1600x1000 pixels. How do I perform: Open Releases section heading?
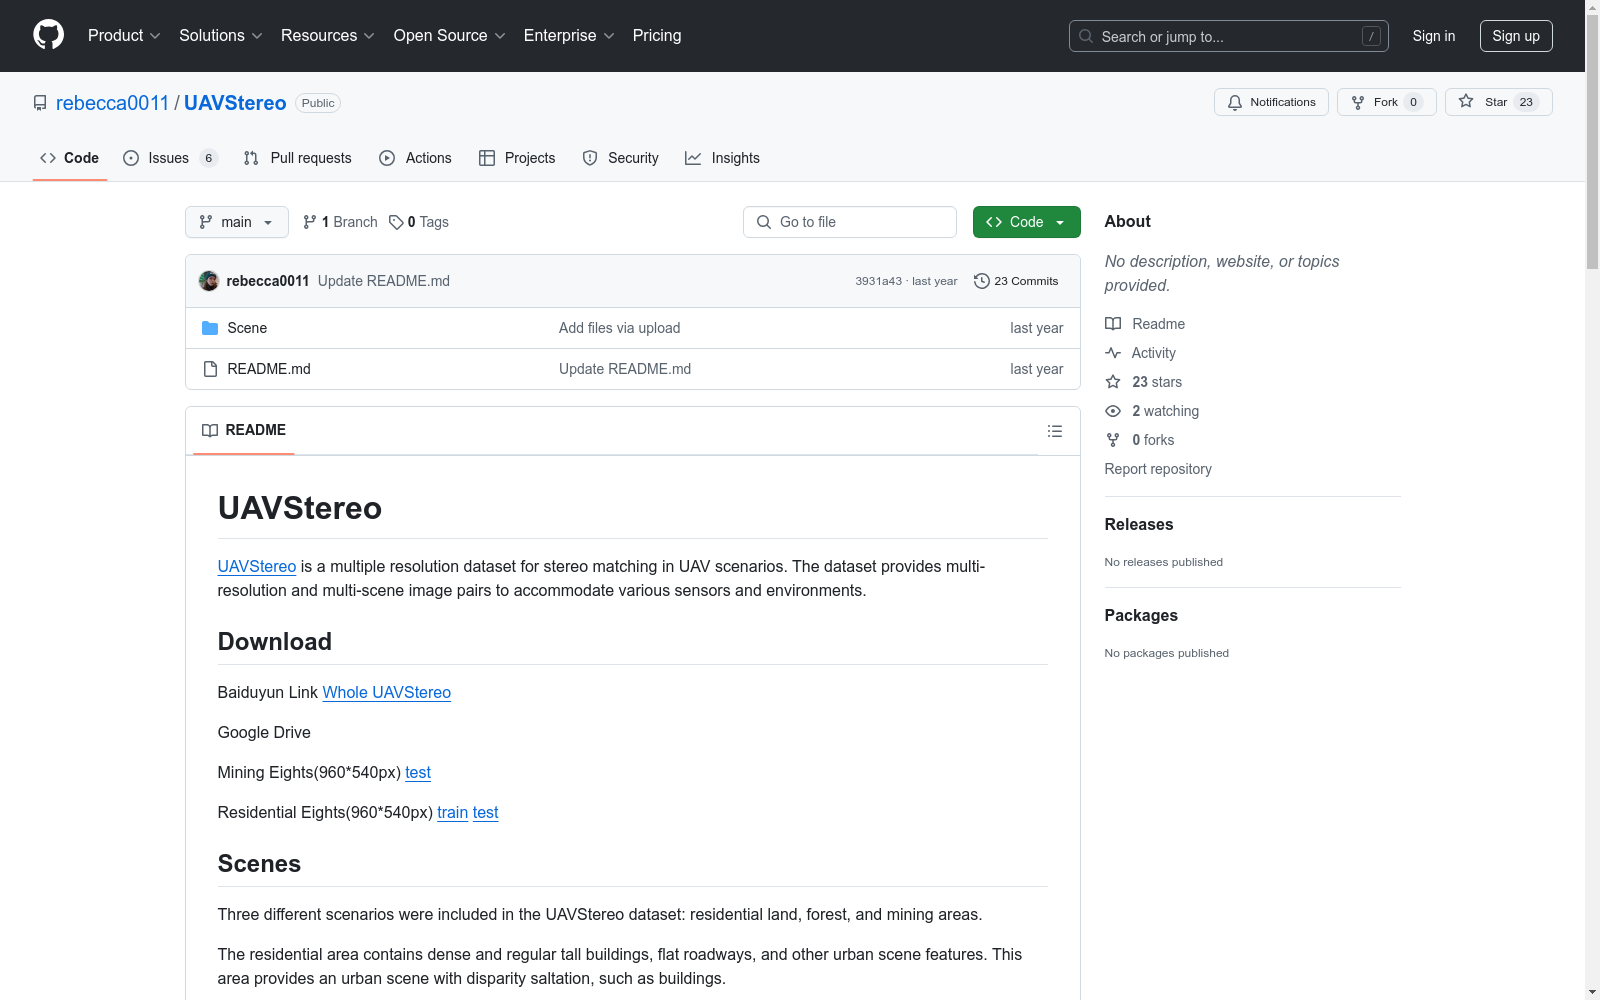[1139, 524]
